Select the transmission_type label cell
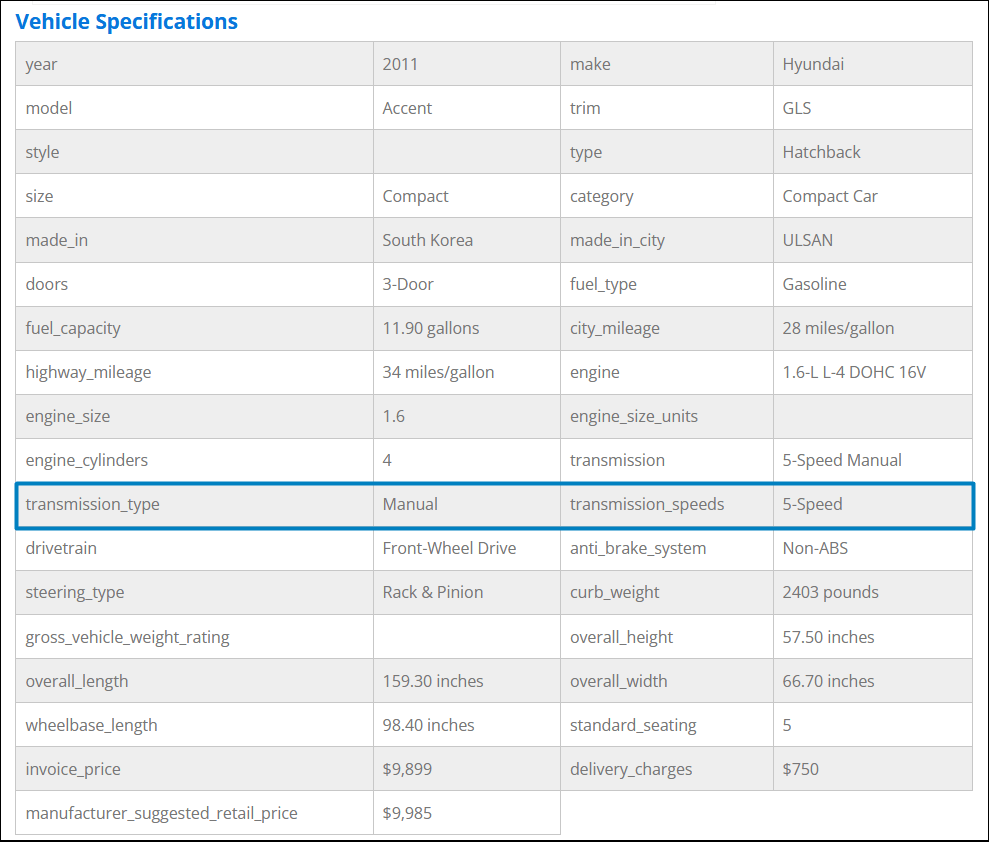The height and width of the screenshot is (842, 989). tap(93, 504)
